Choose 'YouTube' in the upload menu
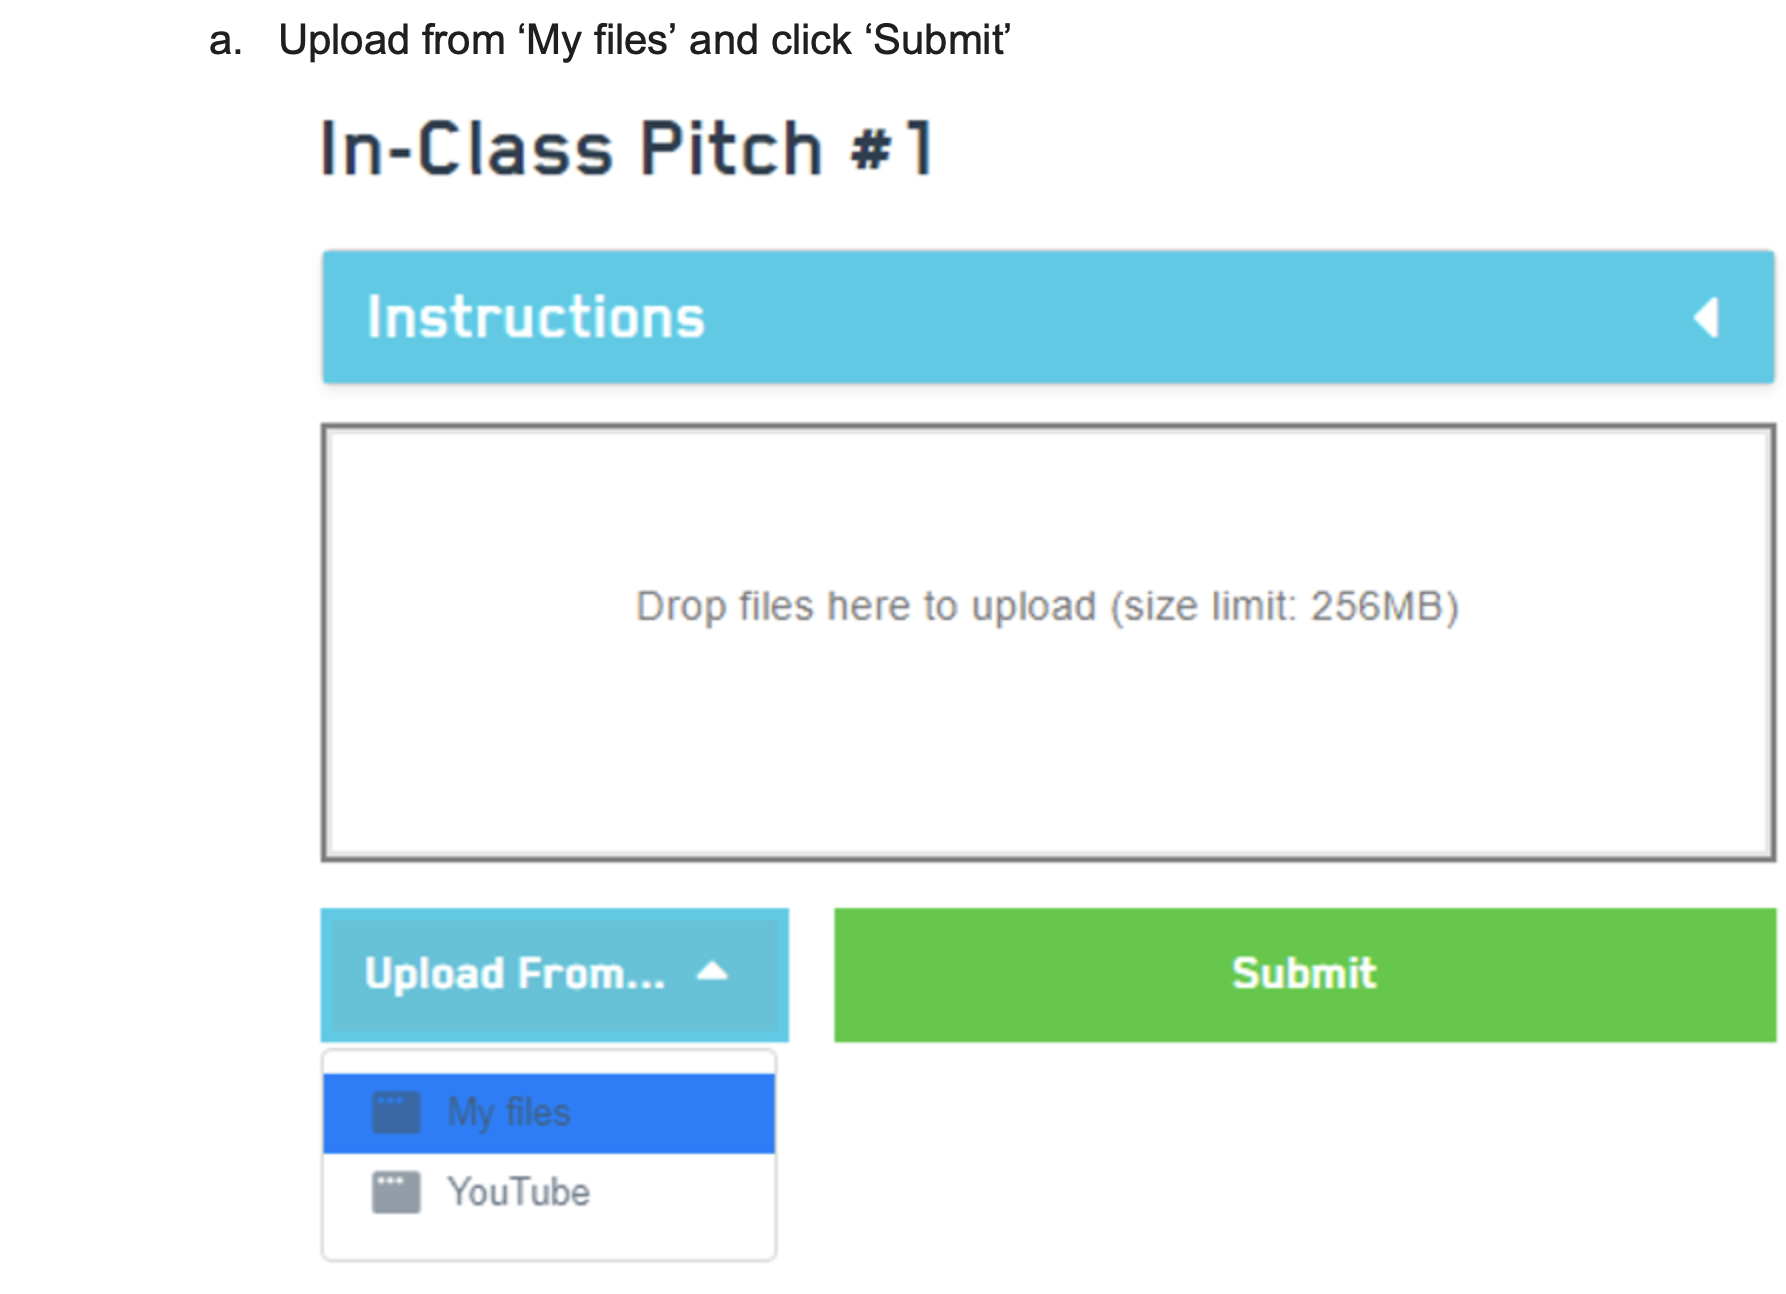This screenshot has width=1786, height=1294. 518,1192
